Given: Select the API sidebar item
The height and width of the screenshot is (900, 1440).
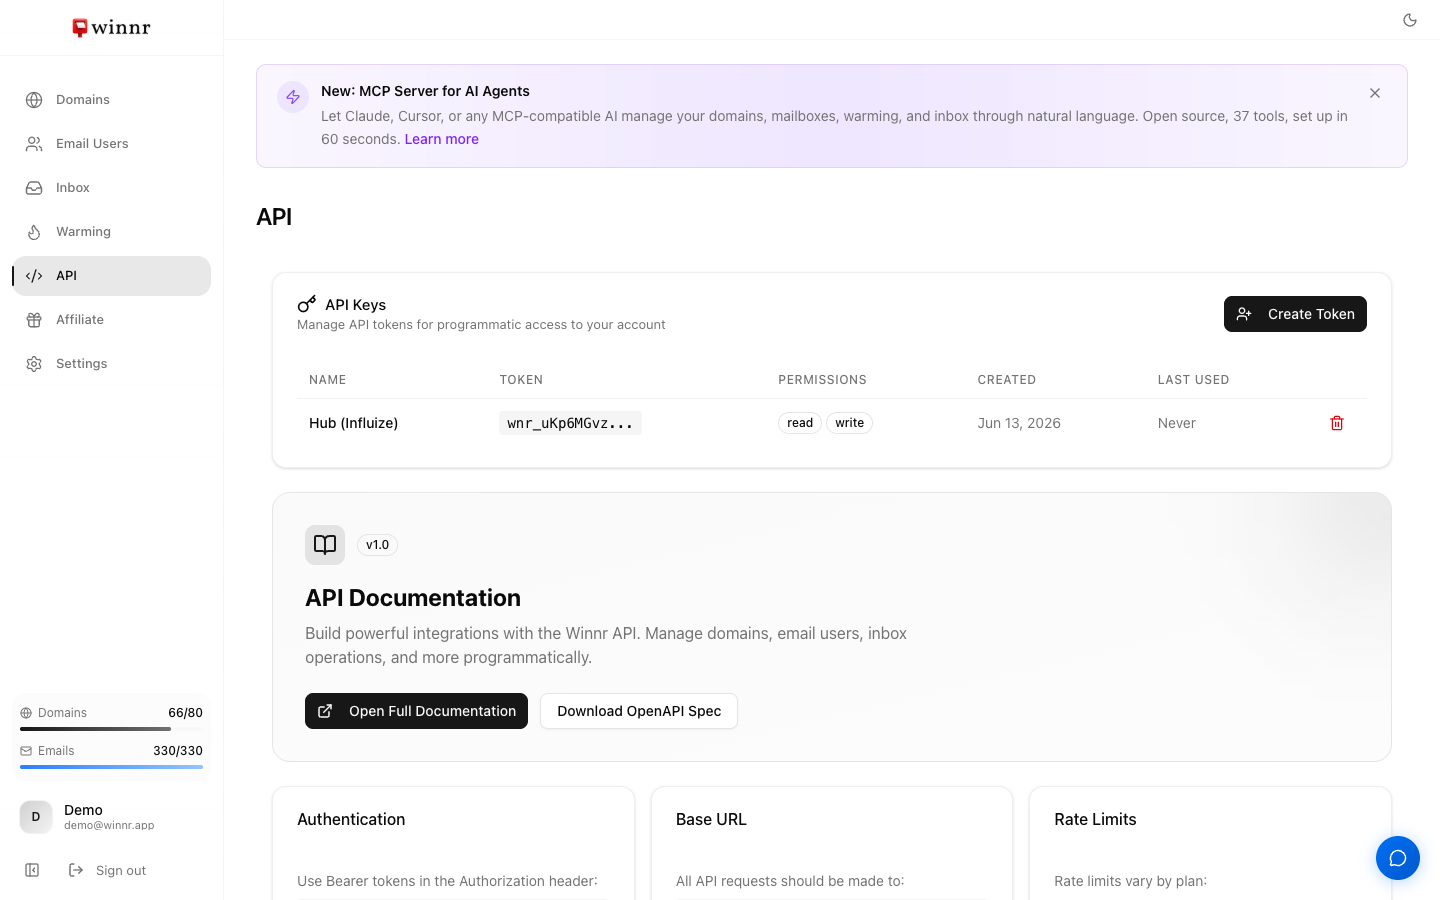Looking at the screenshot, I should (x=112, y=276).
